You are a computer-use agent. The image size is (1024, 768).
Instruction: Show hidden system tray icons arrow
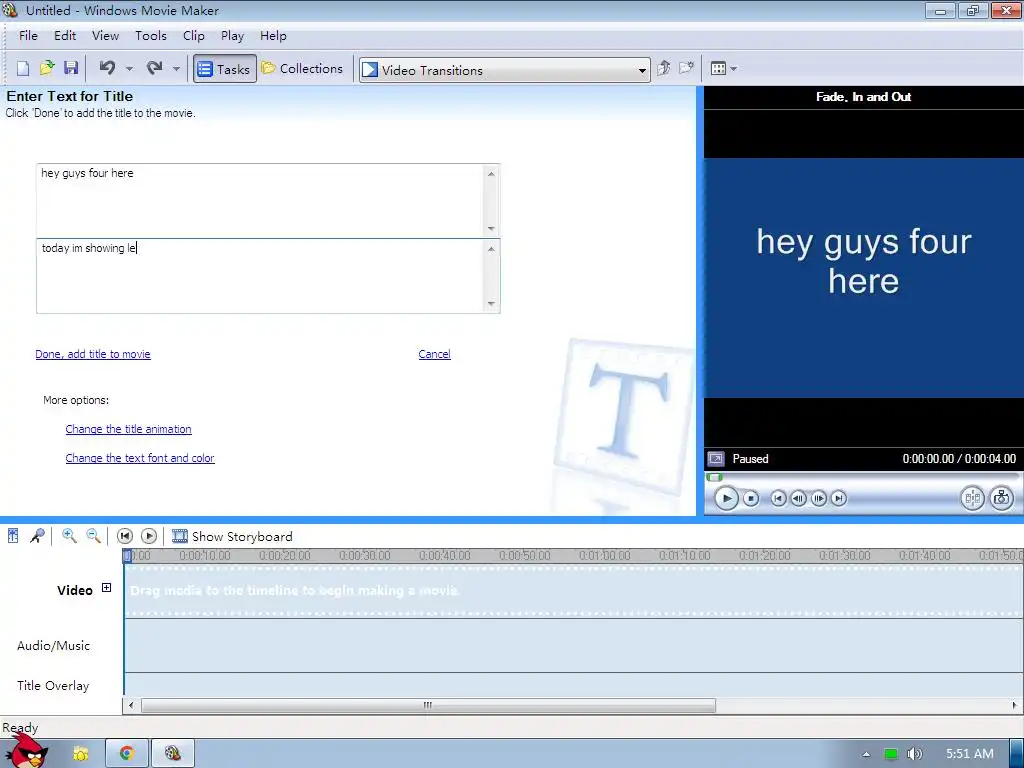(867, 754)
